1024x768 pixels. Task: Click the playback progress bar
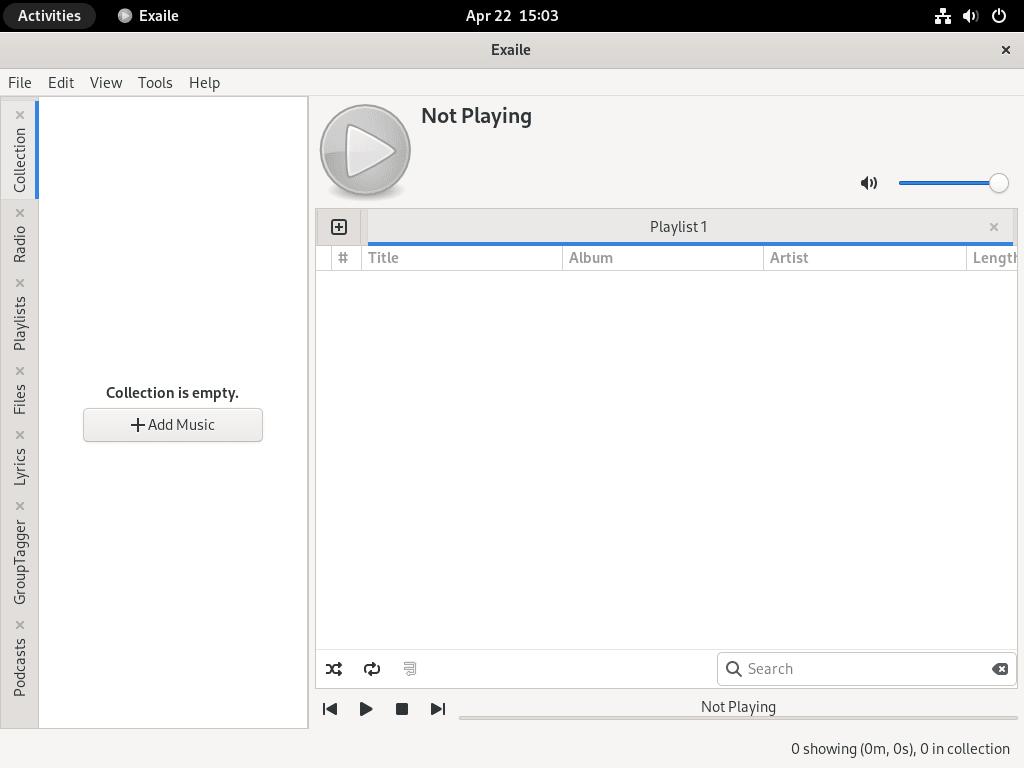(x=738, y=718)
